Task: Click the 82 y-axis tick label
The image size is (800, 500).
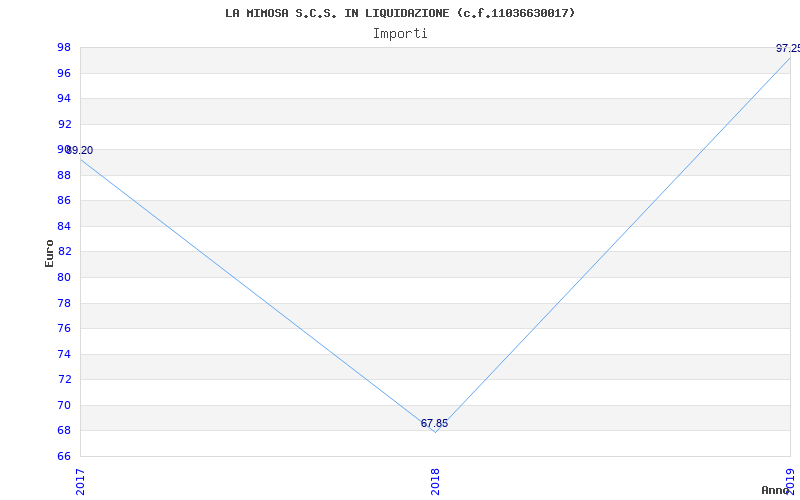Action: click(64, 252)
